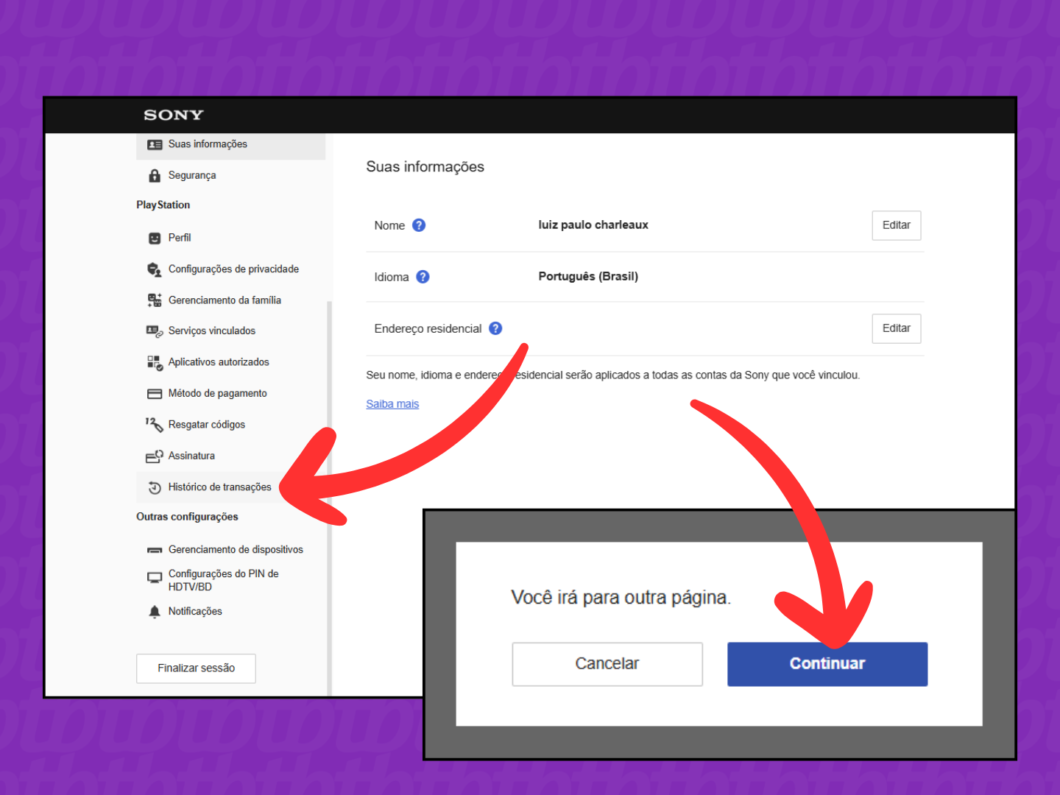Click the family management icon

coord(155,300)
